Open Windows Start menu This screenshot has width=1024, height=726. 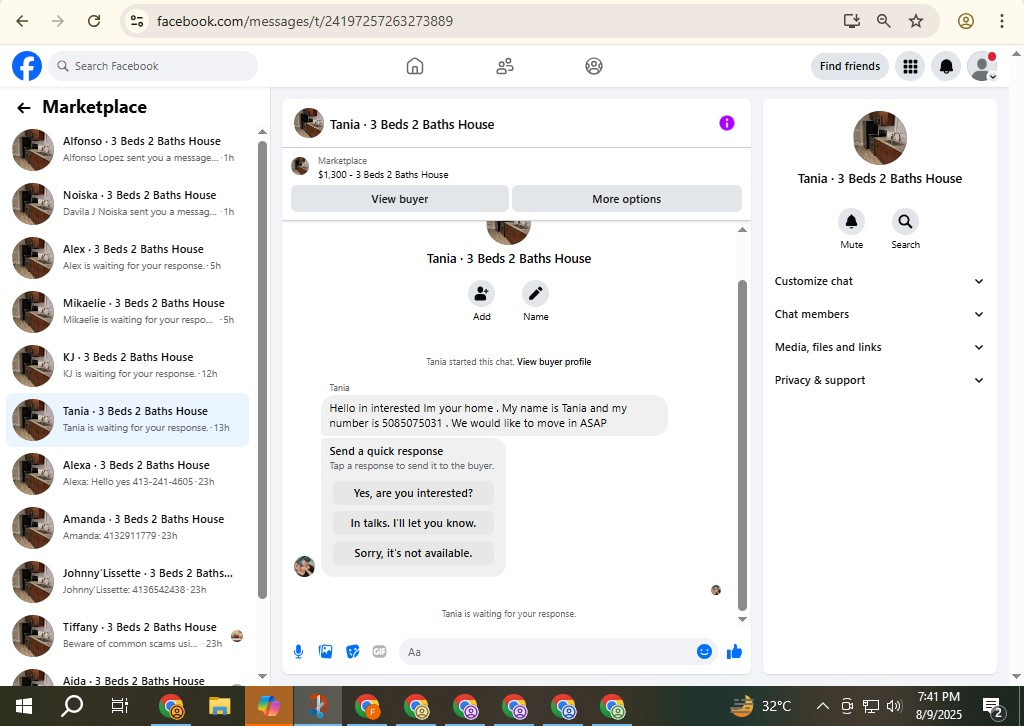tap(24, 706)
